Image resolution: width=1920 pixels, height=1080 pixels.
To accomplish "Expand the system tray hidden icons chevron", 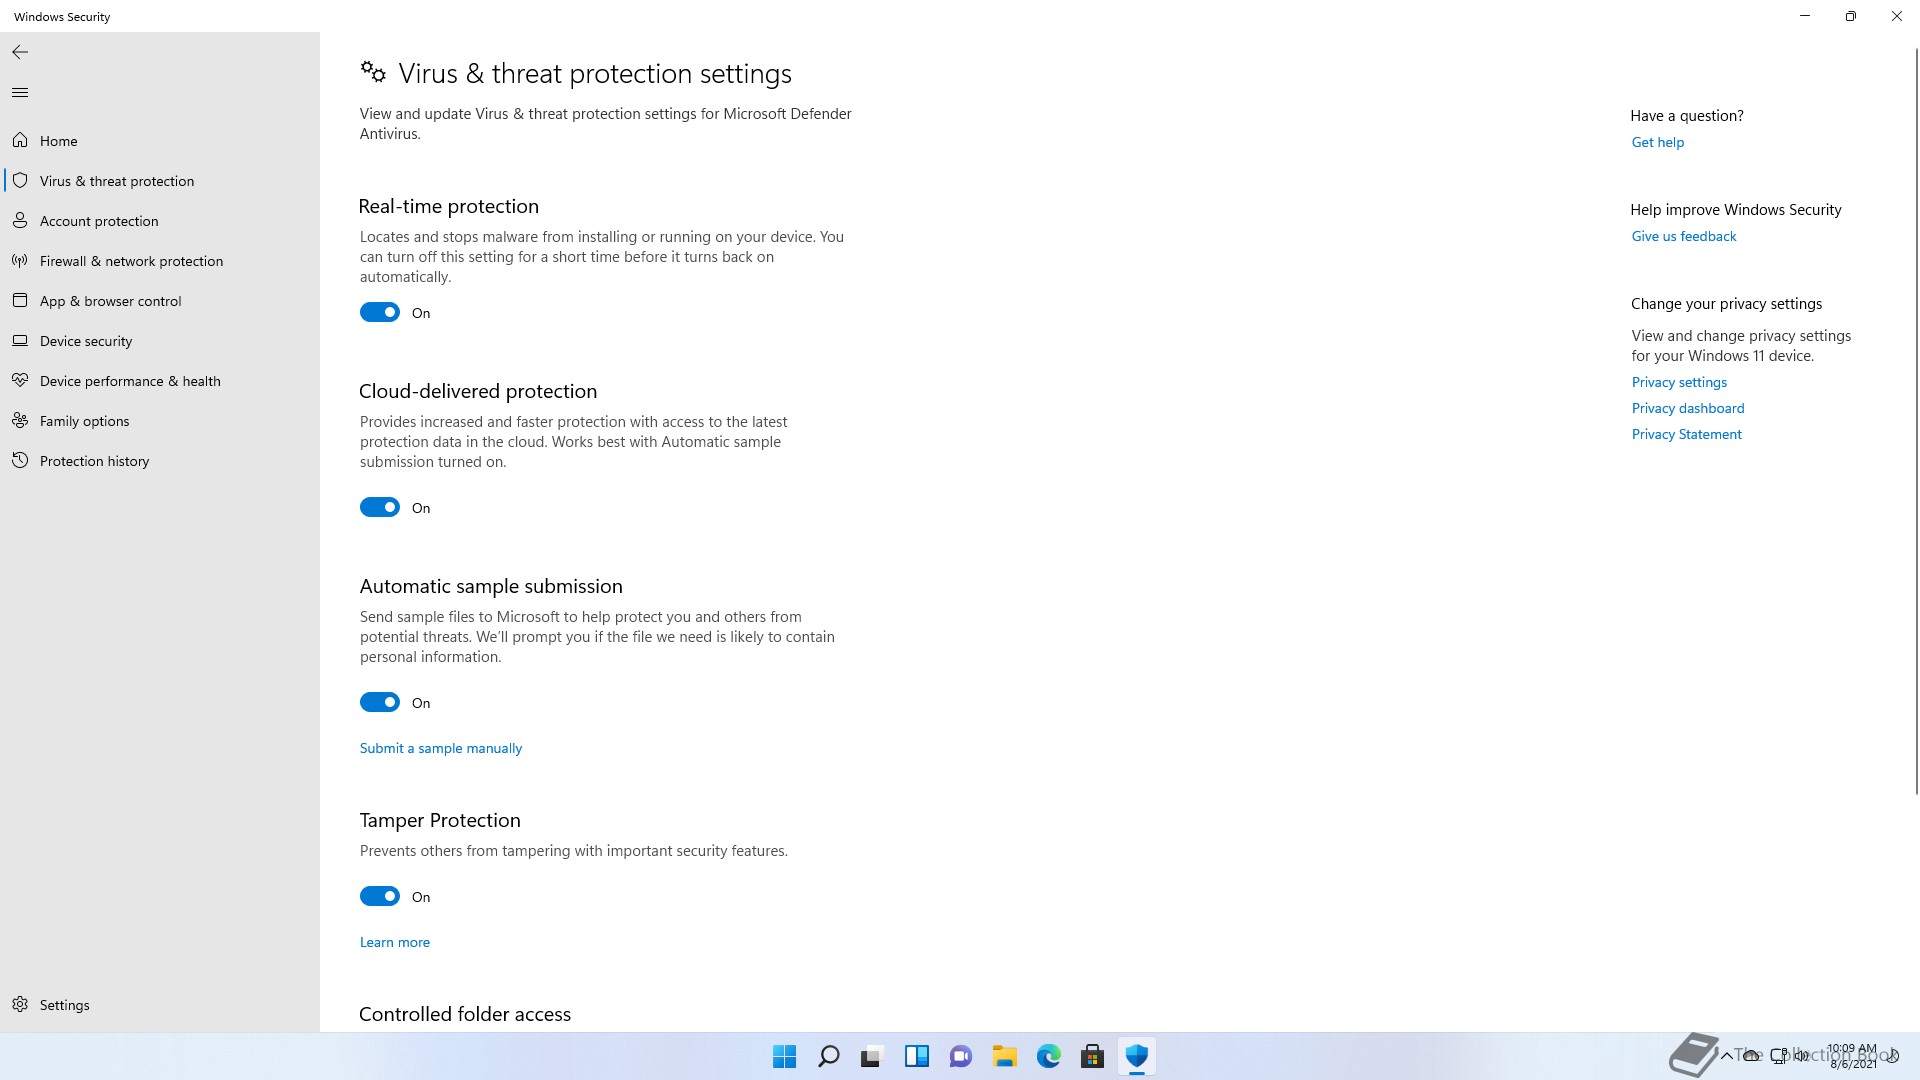I will click(x=1726, y=1056).
